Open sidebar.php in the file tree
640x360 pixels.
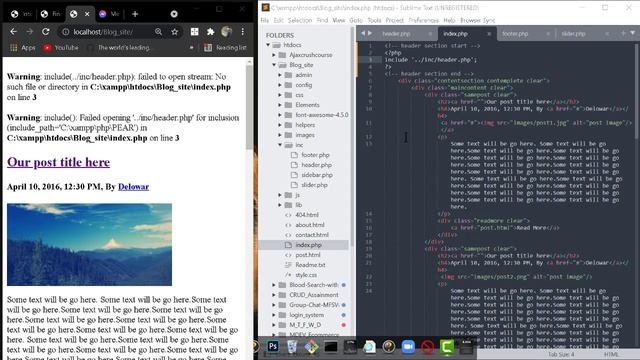click(x=317, y=175)
